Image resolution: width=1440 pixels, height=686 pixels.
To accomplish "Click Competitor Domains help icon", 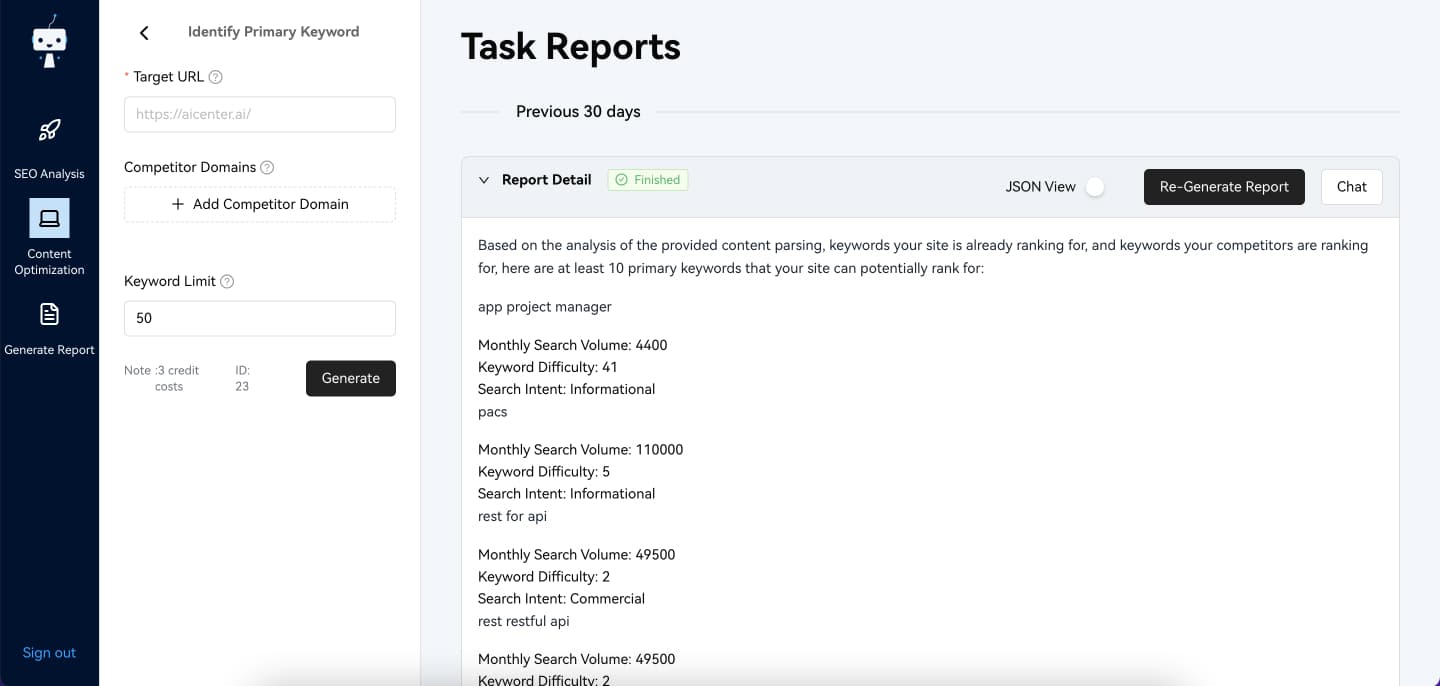I will pos(267,168).
